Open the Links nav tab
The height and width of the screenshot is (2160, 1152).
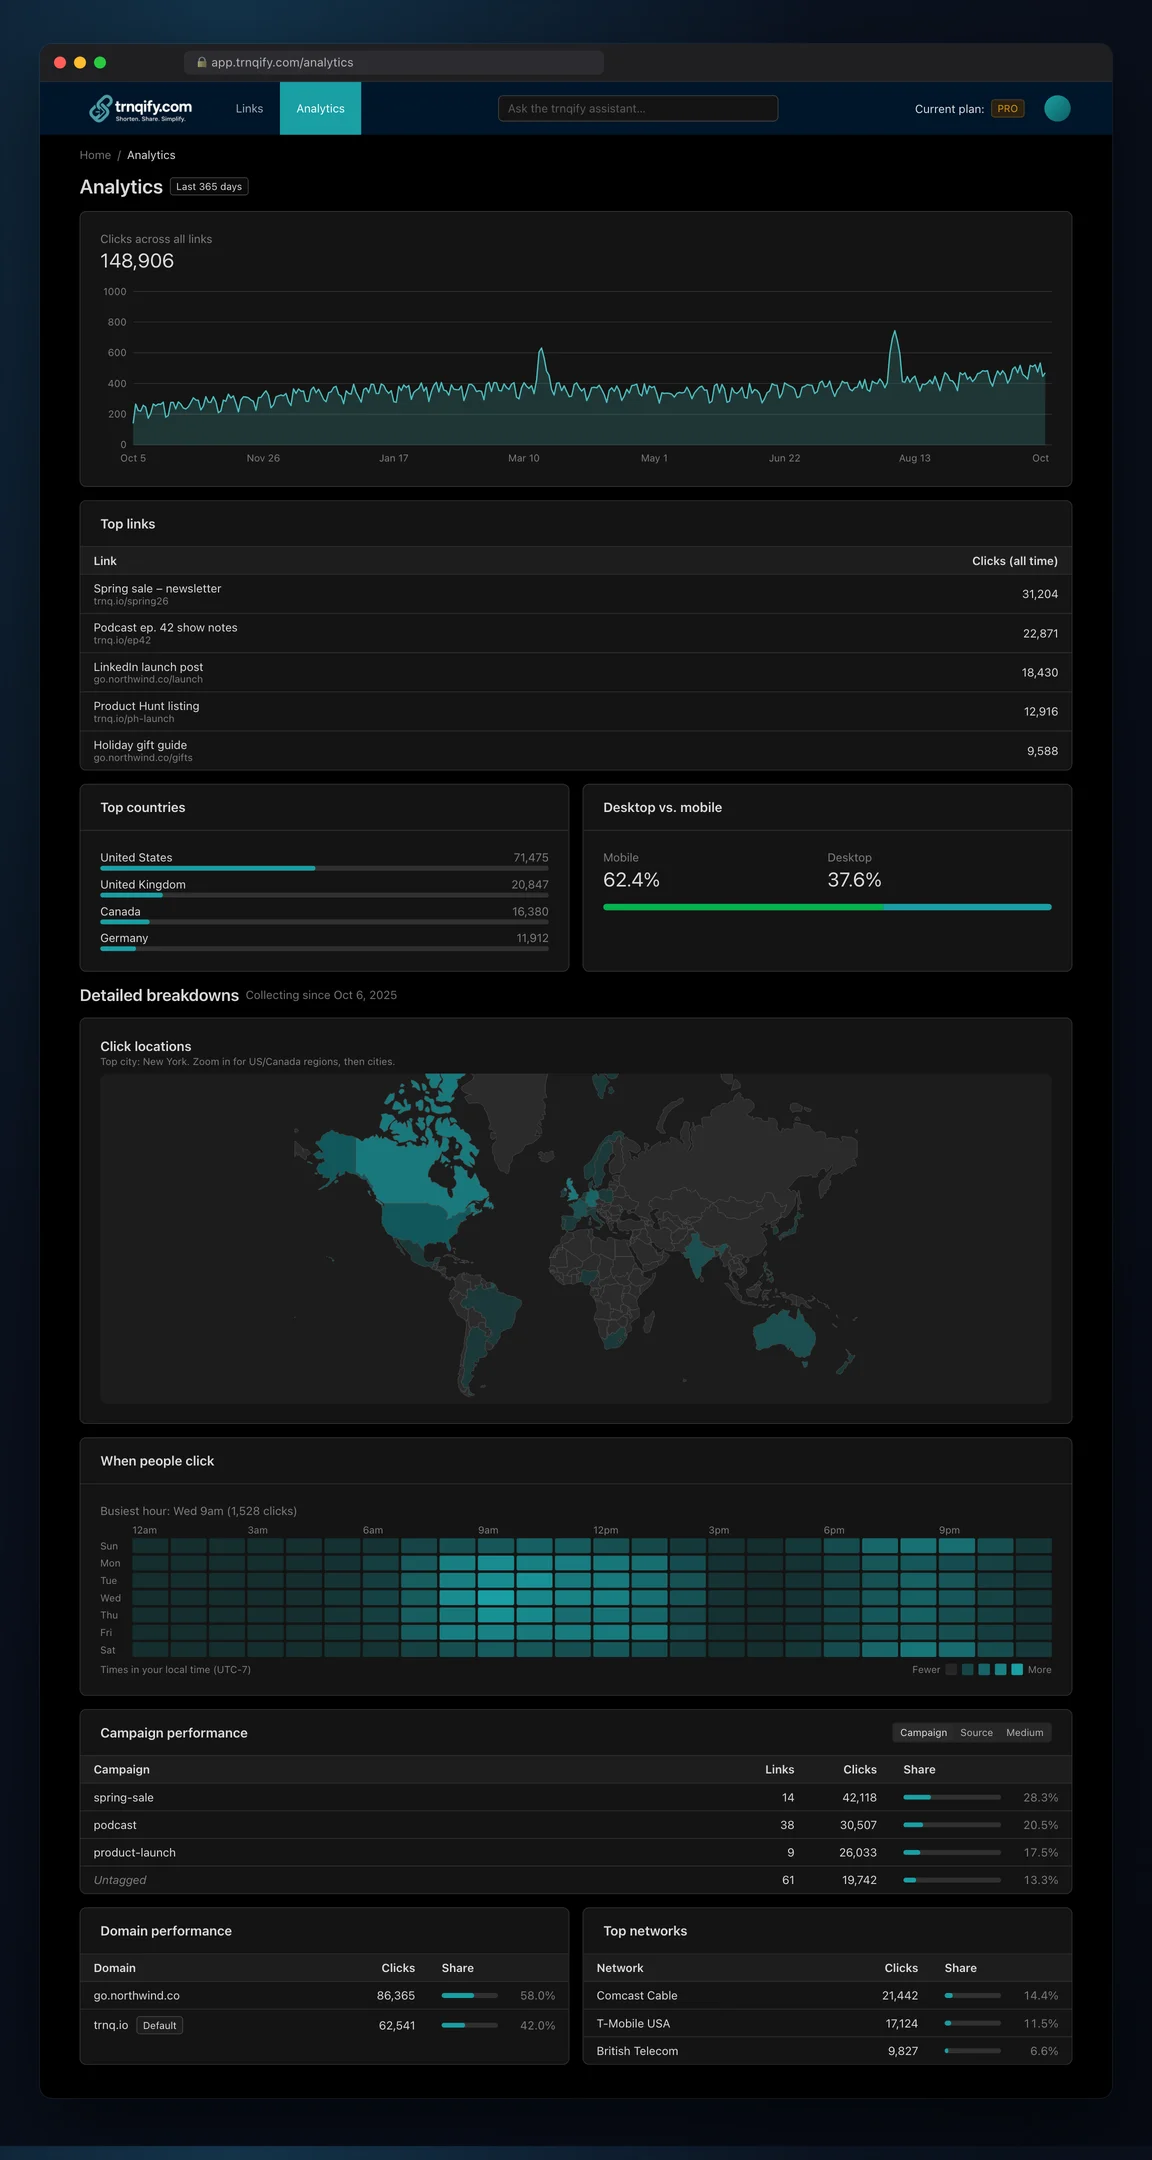pos(249,108)
